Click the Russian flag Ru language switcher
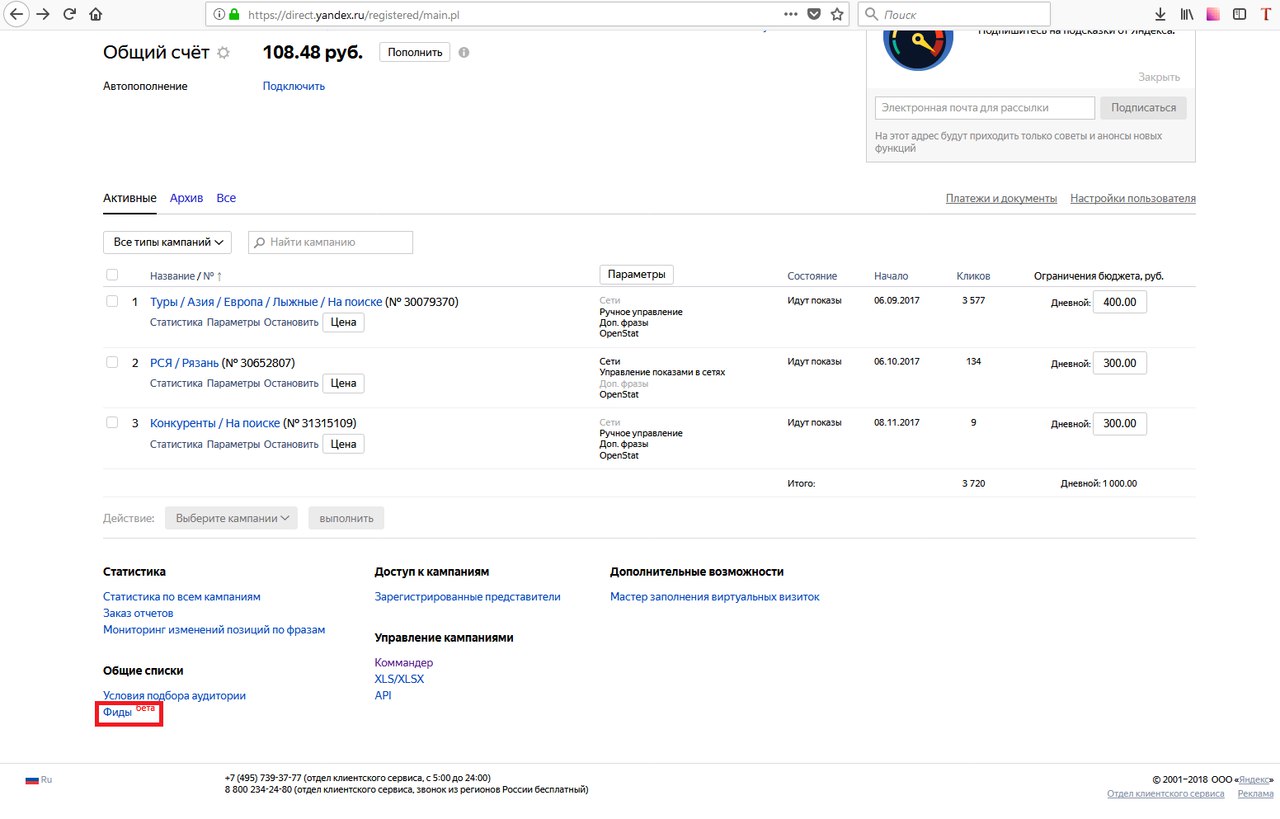 39,779
